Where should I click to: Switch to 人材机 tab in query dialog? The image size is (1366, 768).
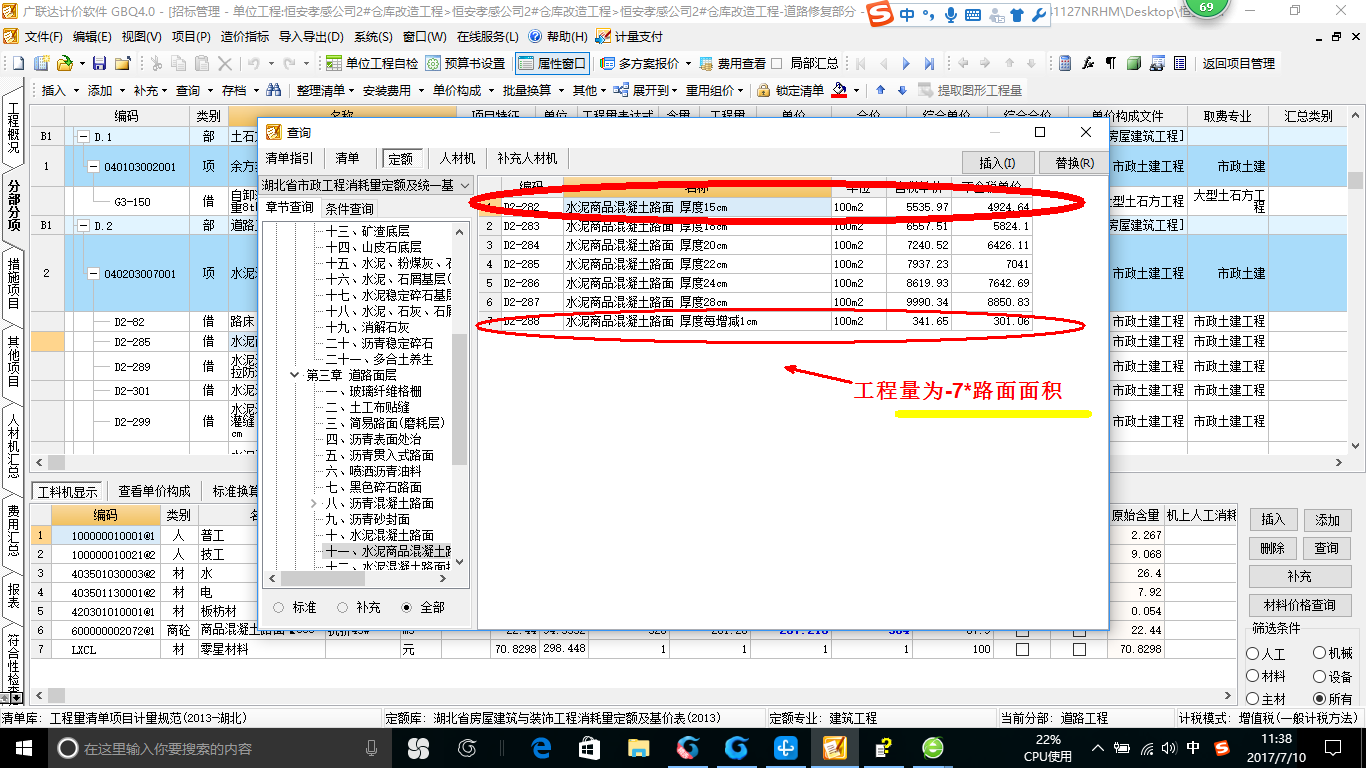point(456,158)
